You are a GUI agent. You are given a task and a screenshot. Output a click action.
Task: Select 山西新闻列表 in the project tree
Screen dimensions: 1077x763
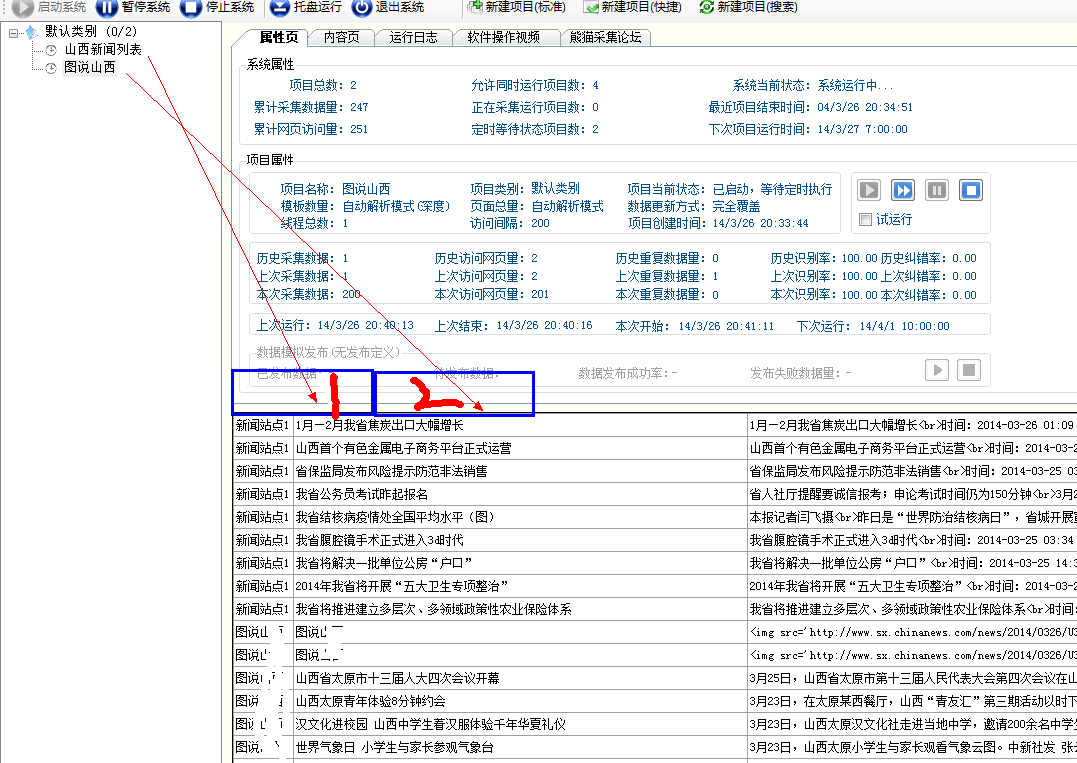coord(102,49)
